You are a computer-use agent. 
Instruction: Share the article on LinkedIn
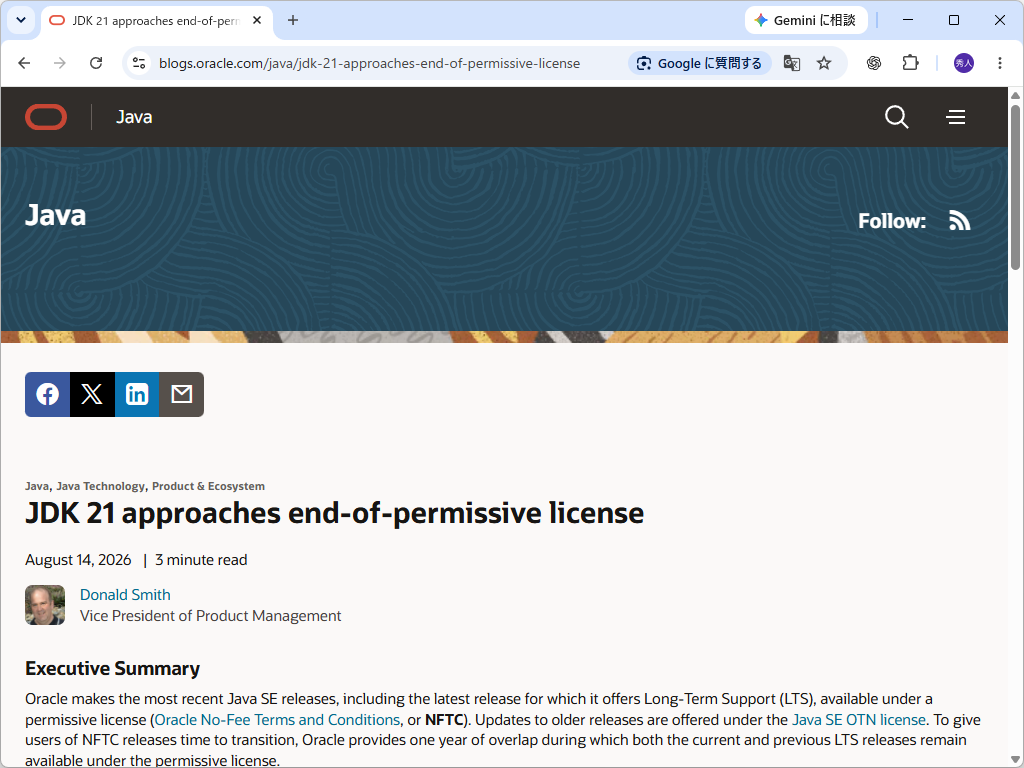point(137,394)
